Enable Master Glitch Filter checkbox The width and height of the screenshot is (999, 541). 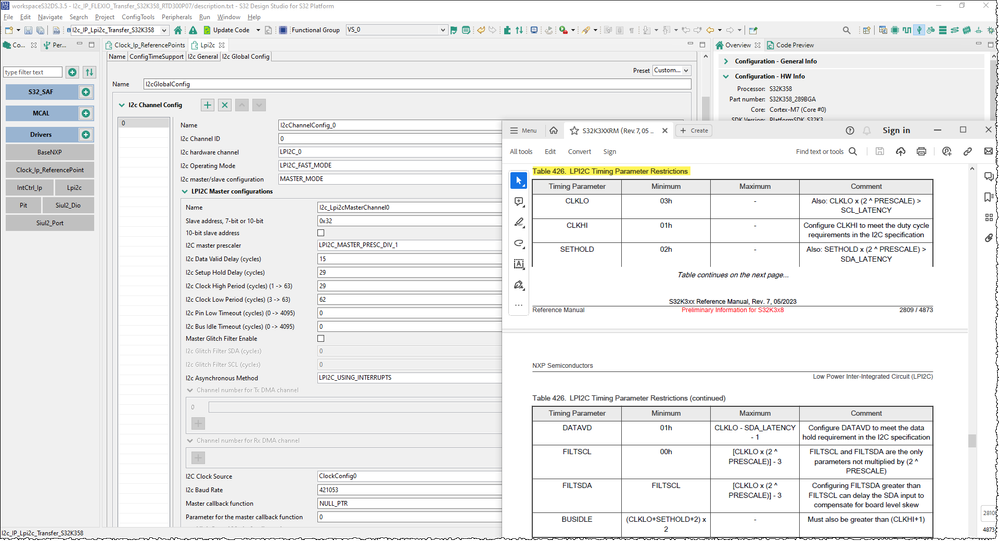(x=320, y=339)
